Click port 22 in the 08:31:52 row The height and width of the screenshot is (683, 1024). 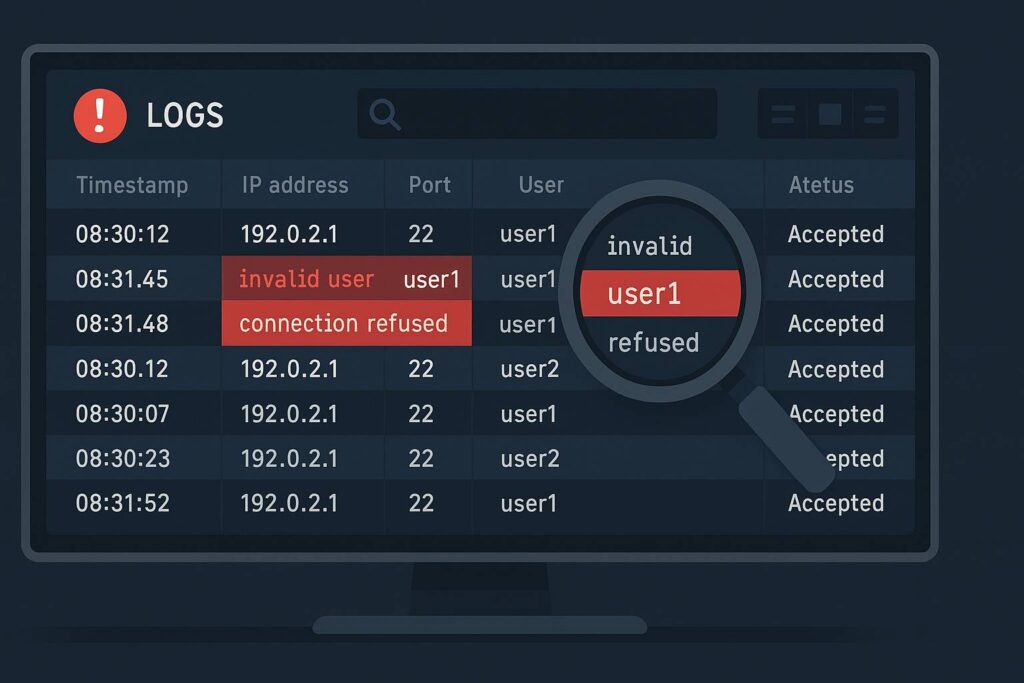coord(421,503)
